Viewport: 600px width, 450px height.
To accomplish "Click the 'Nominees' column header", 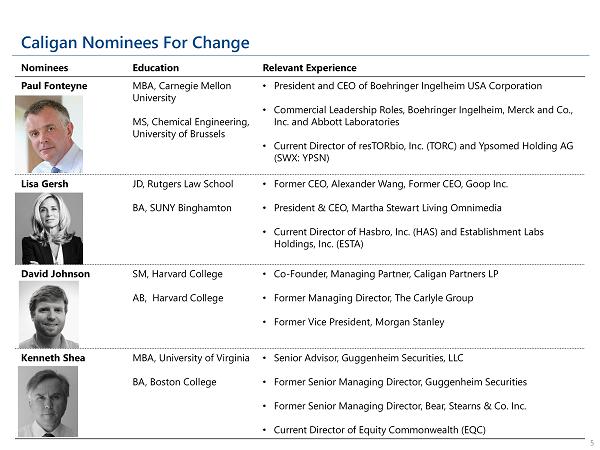I will (44, 68).
